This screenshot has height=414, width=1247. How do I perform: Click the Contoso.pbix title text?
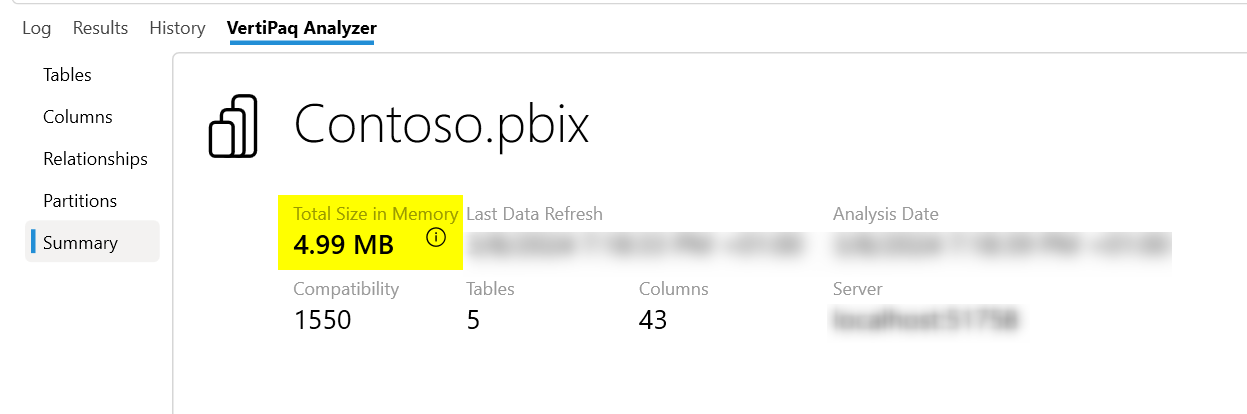coord(441,126)
